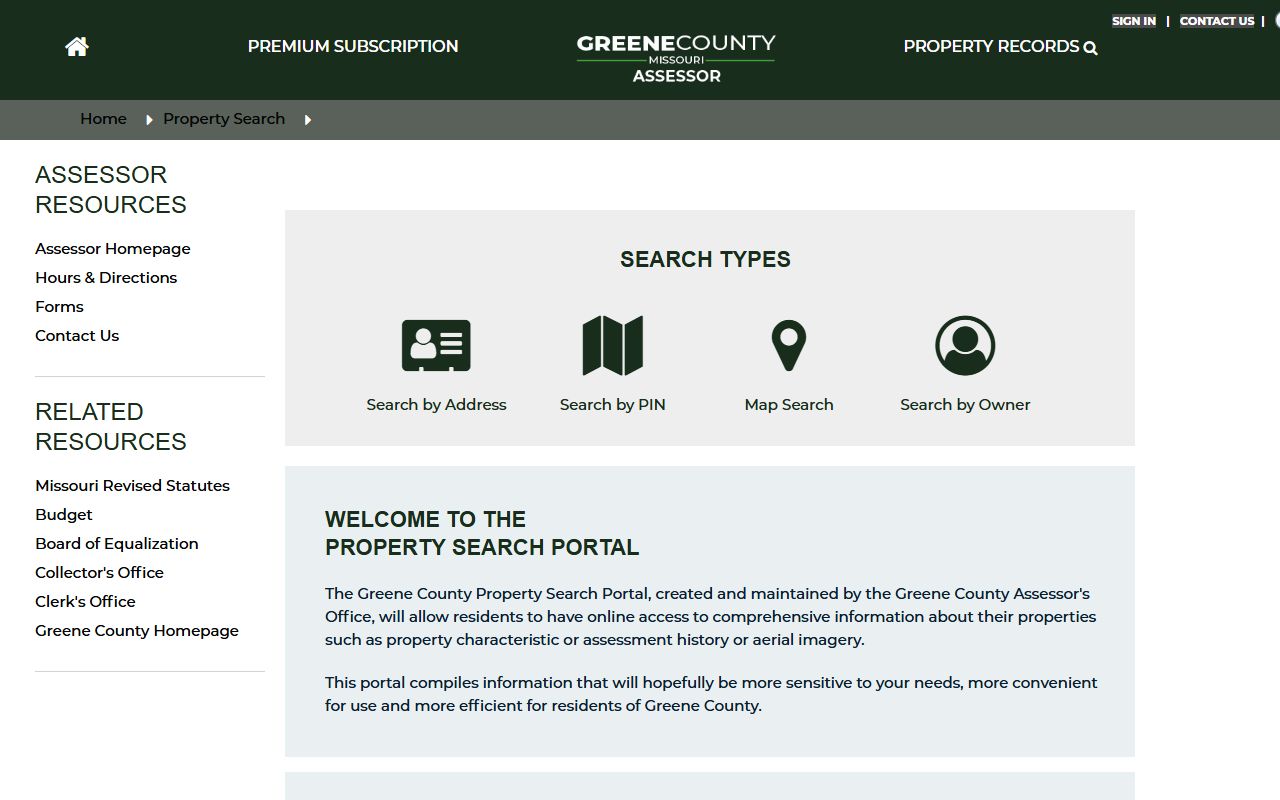The height and width of the screenshot is (800, 1280).
Task: Click Contact Us in Assessor Resources
Action: [77, 336]
